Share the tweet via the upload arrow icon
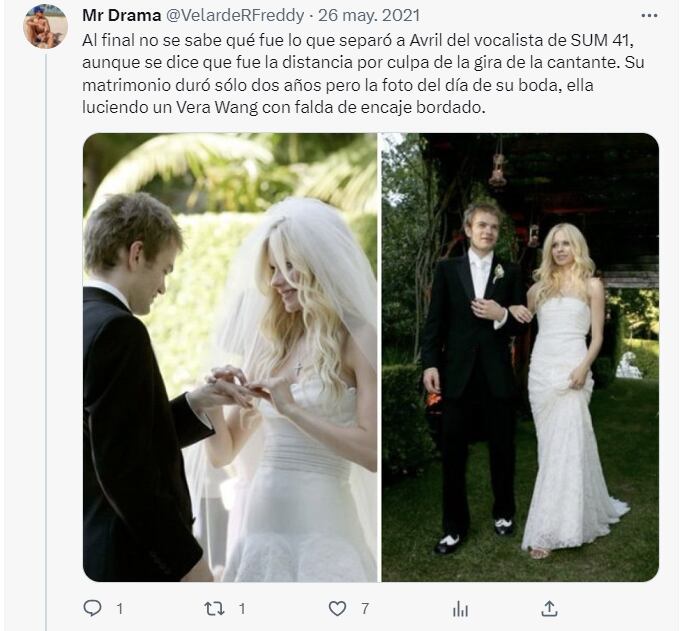This screenshot has height=631, width=680. [549, 607]
